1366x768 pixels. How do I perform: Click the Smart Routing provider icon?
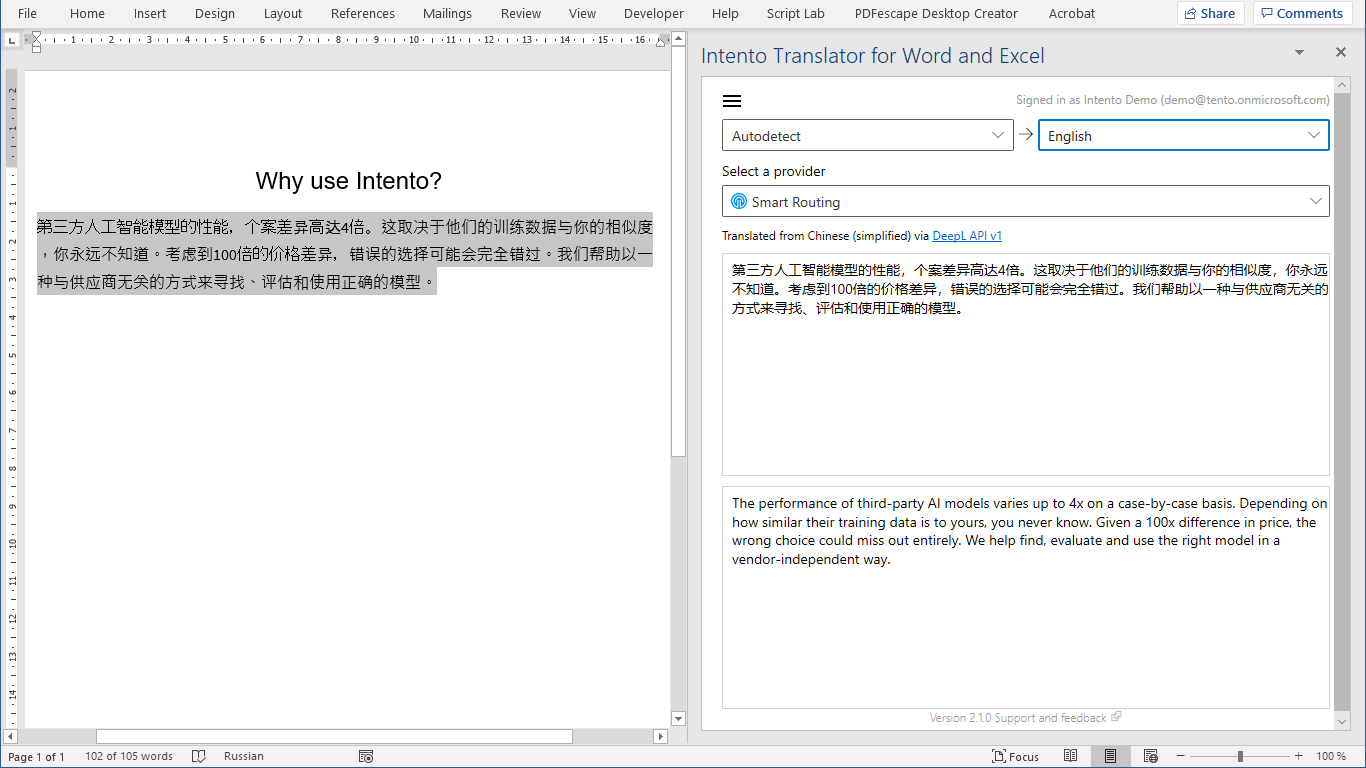[739, 202]
